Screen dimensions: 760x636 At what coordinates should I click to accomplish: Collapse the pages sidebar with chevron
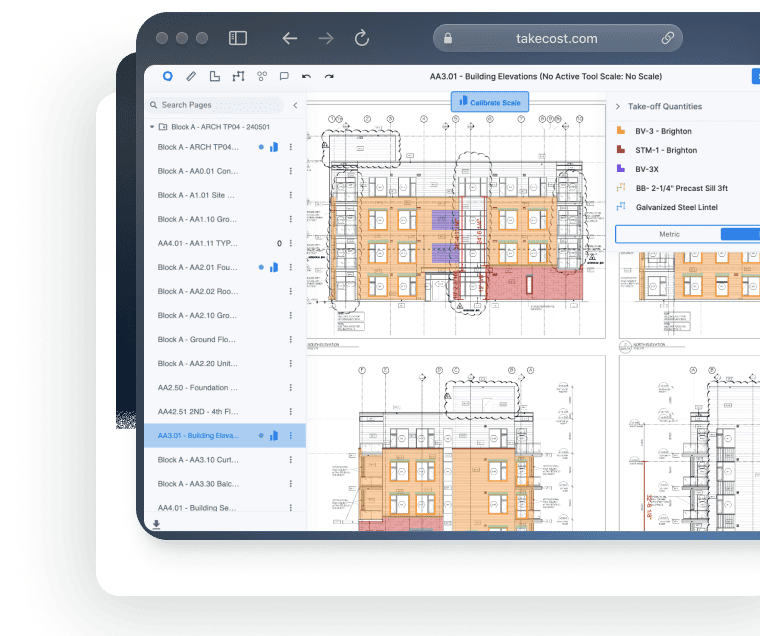pyautogui.click(x=295, y=105)
